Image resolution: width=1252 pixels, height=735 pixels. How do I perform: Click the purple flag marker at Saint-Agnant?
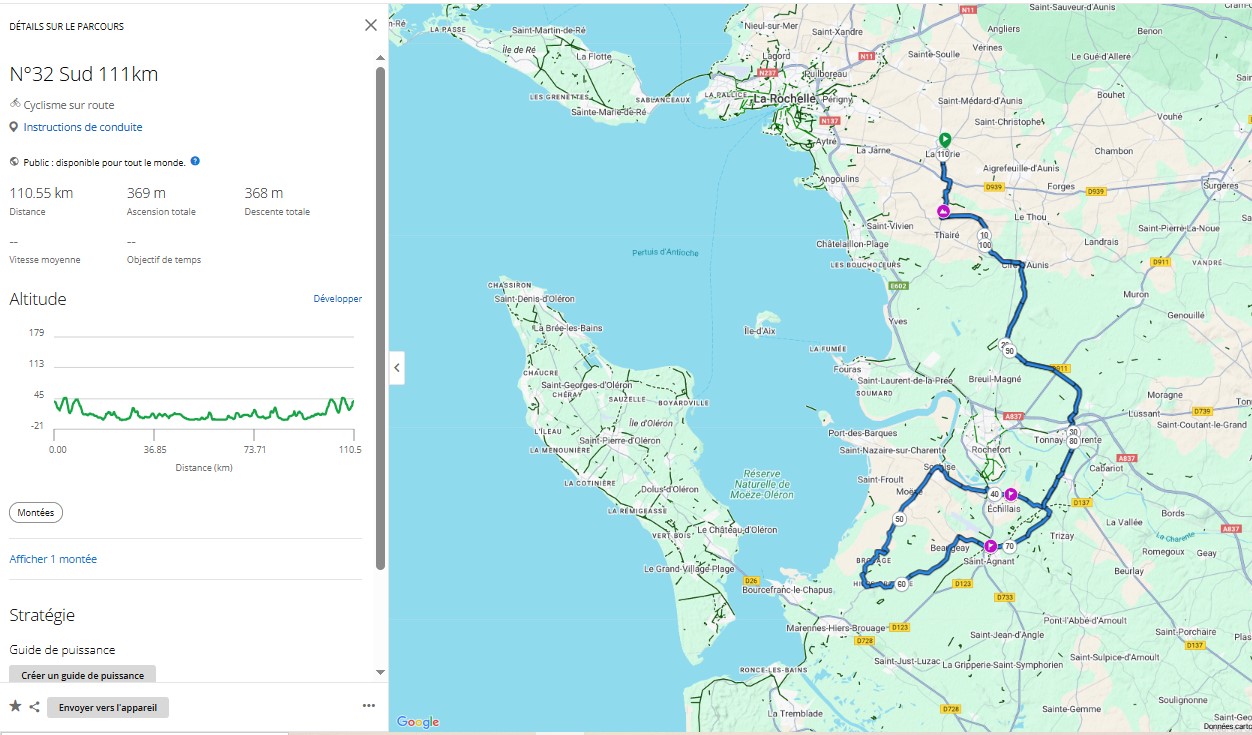point(990,546)
